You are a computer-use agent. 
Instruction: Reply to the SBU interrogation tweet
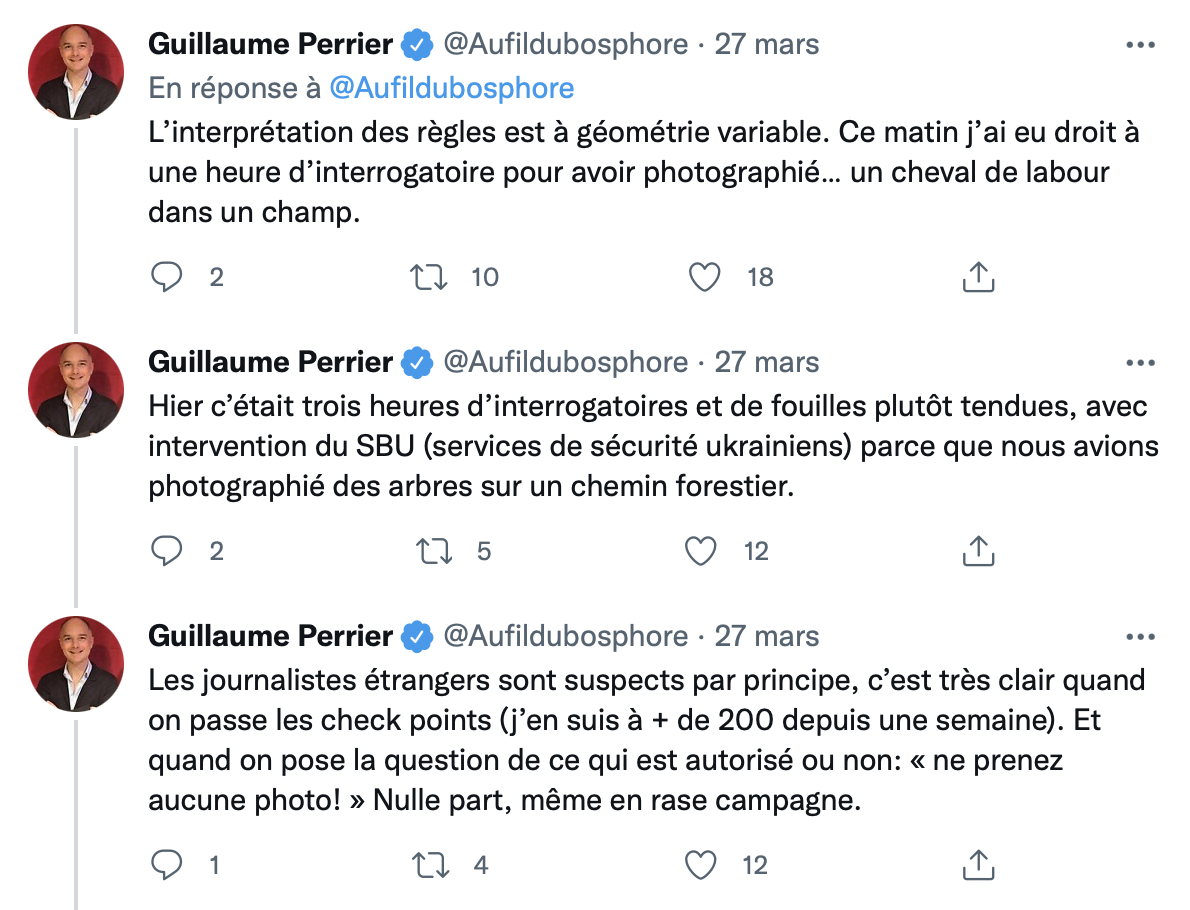tap(166, 551)
